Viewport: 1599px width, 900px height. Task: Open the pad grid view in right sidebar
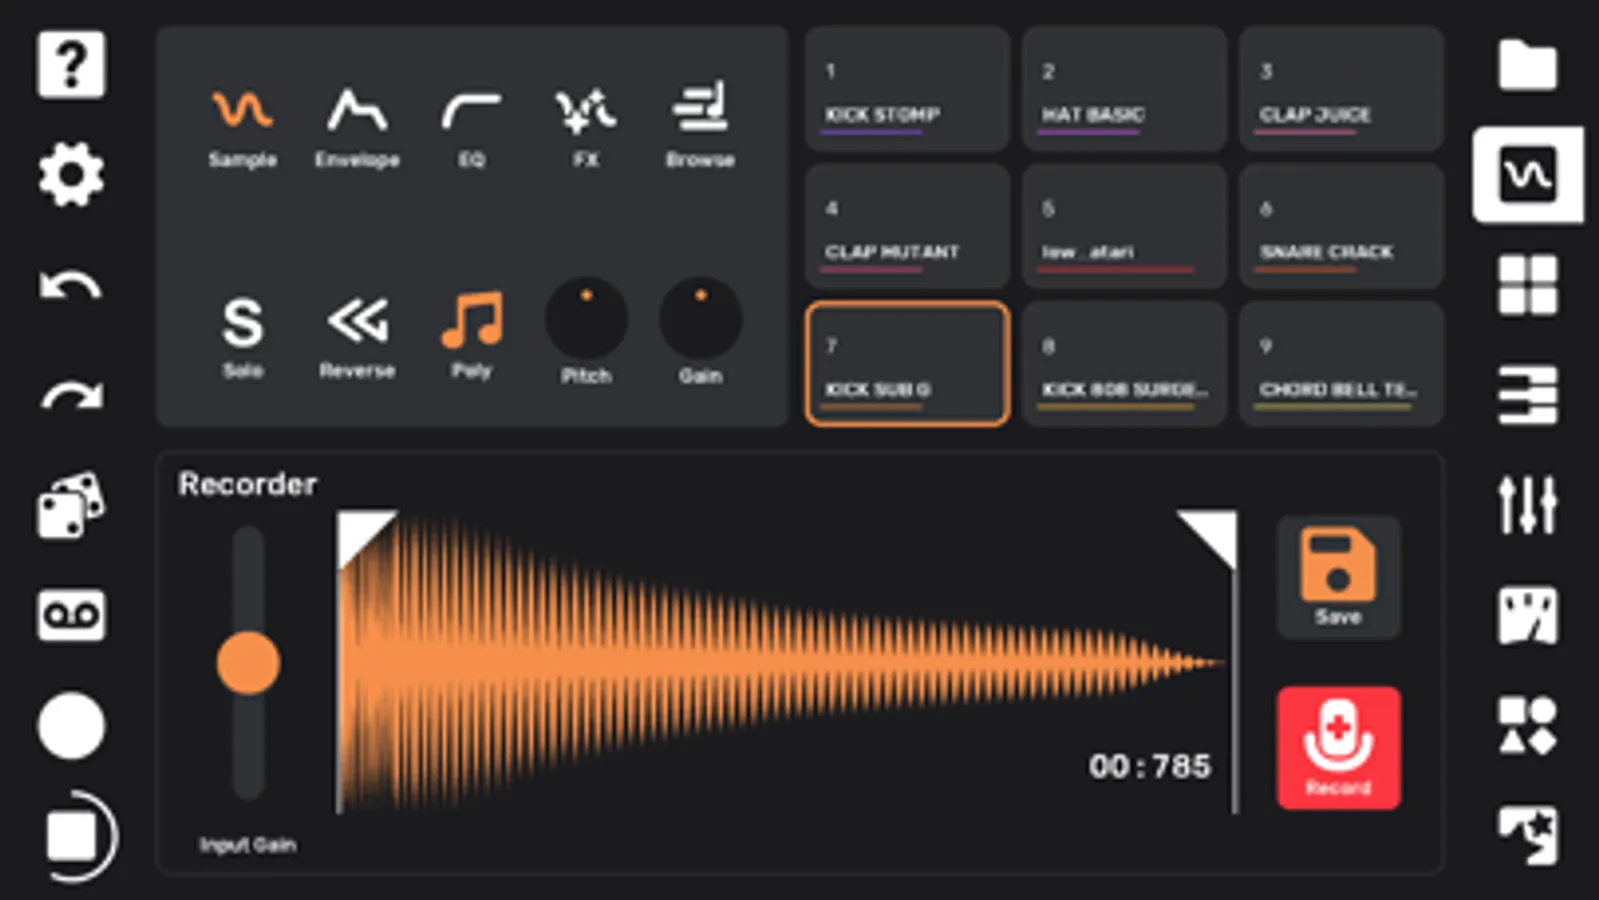[x=1527, y=285]
